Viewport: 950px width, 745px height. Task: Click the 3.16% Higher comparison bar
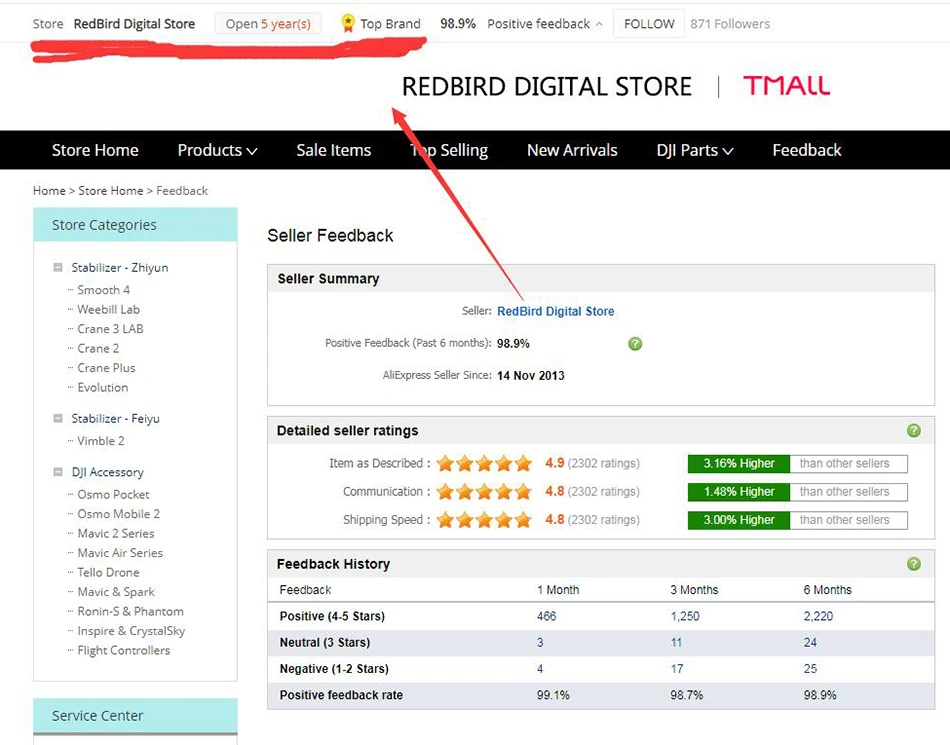[797, 464]
